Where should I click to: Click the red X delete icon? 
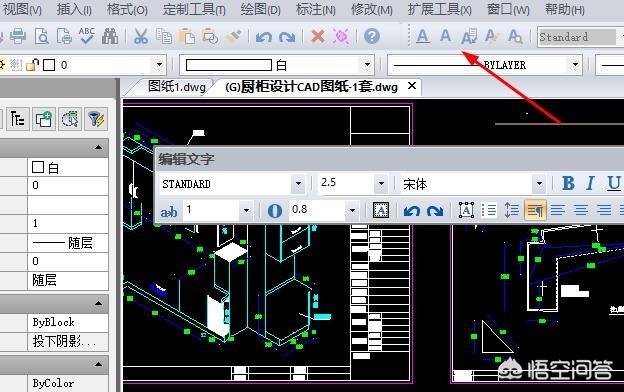pos(318,37)
